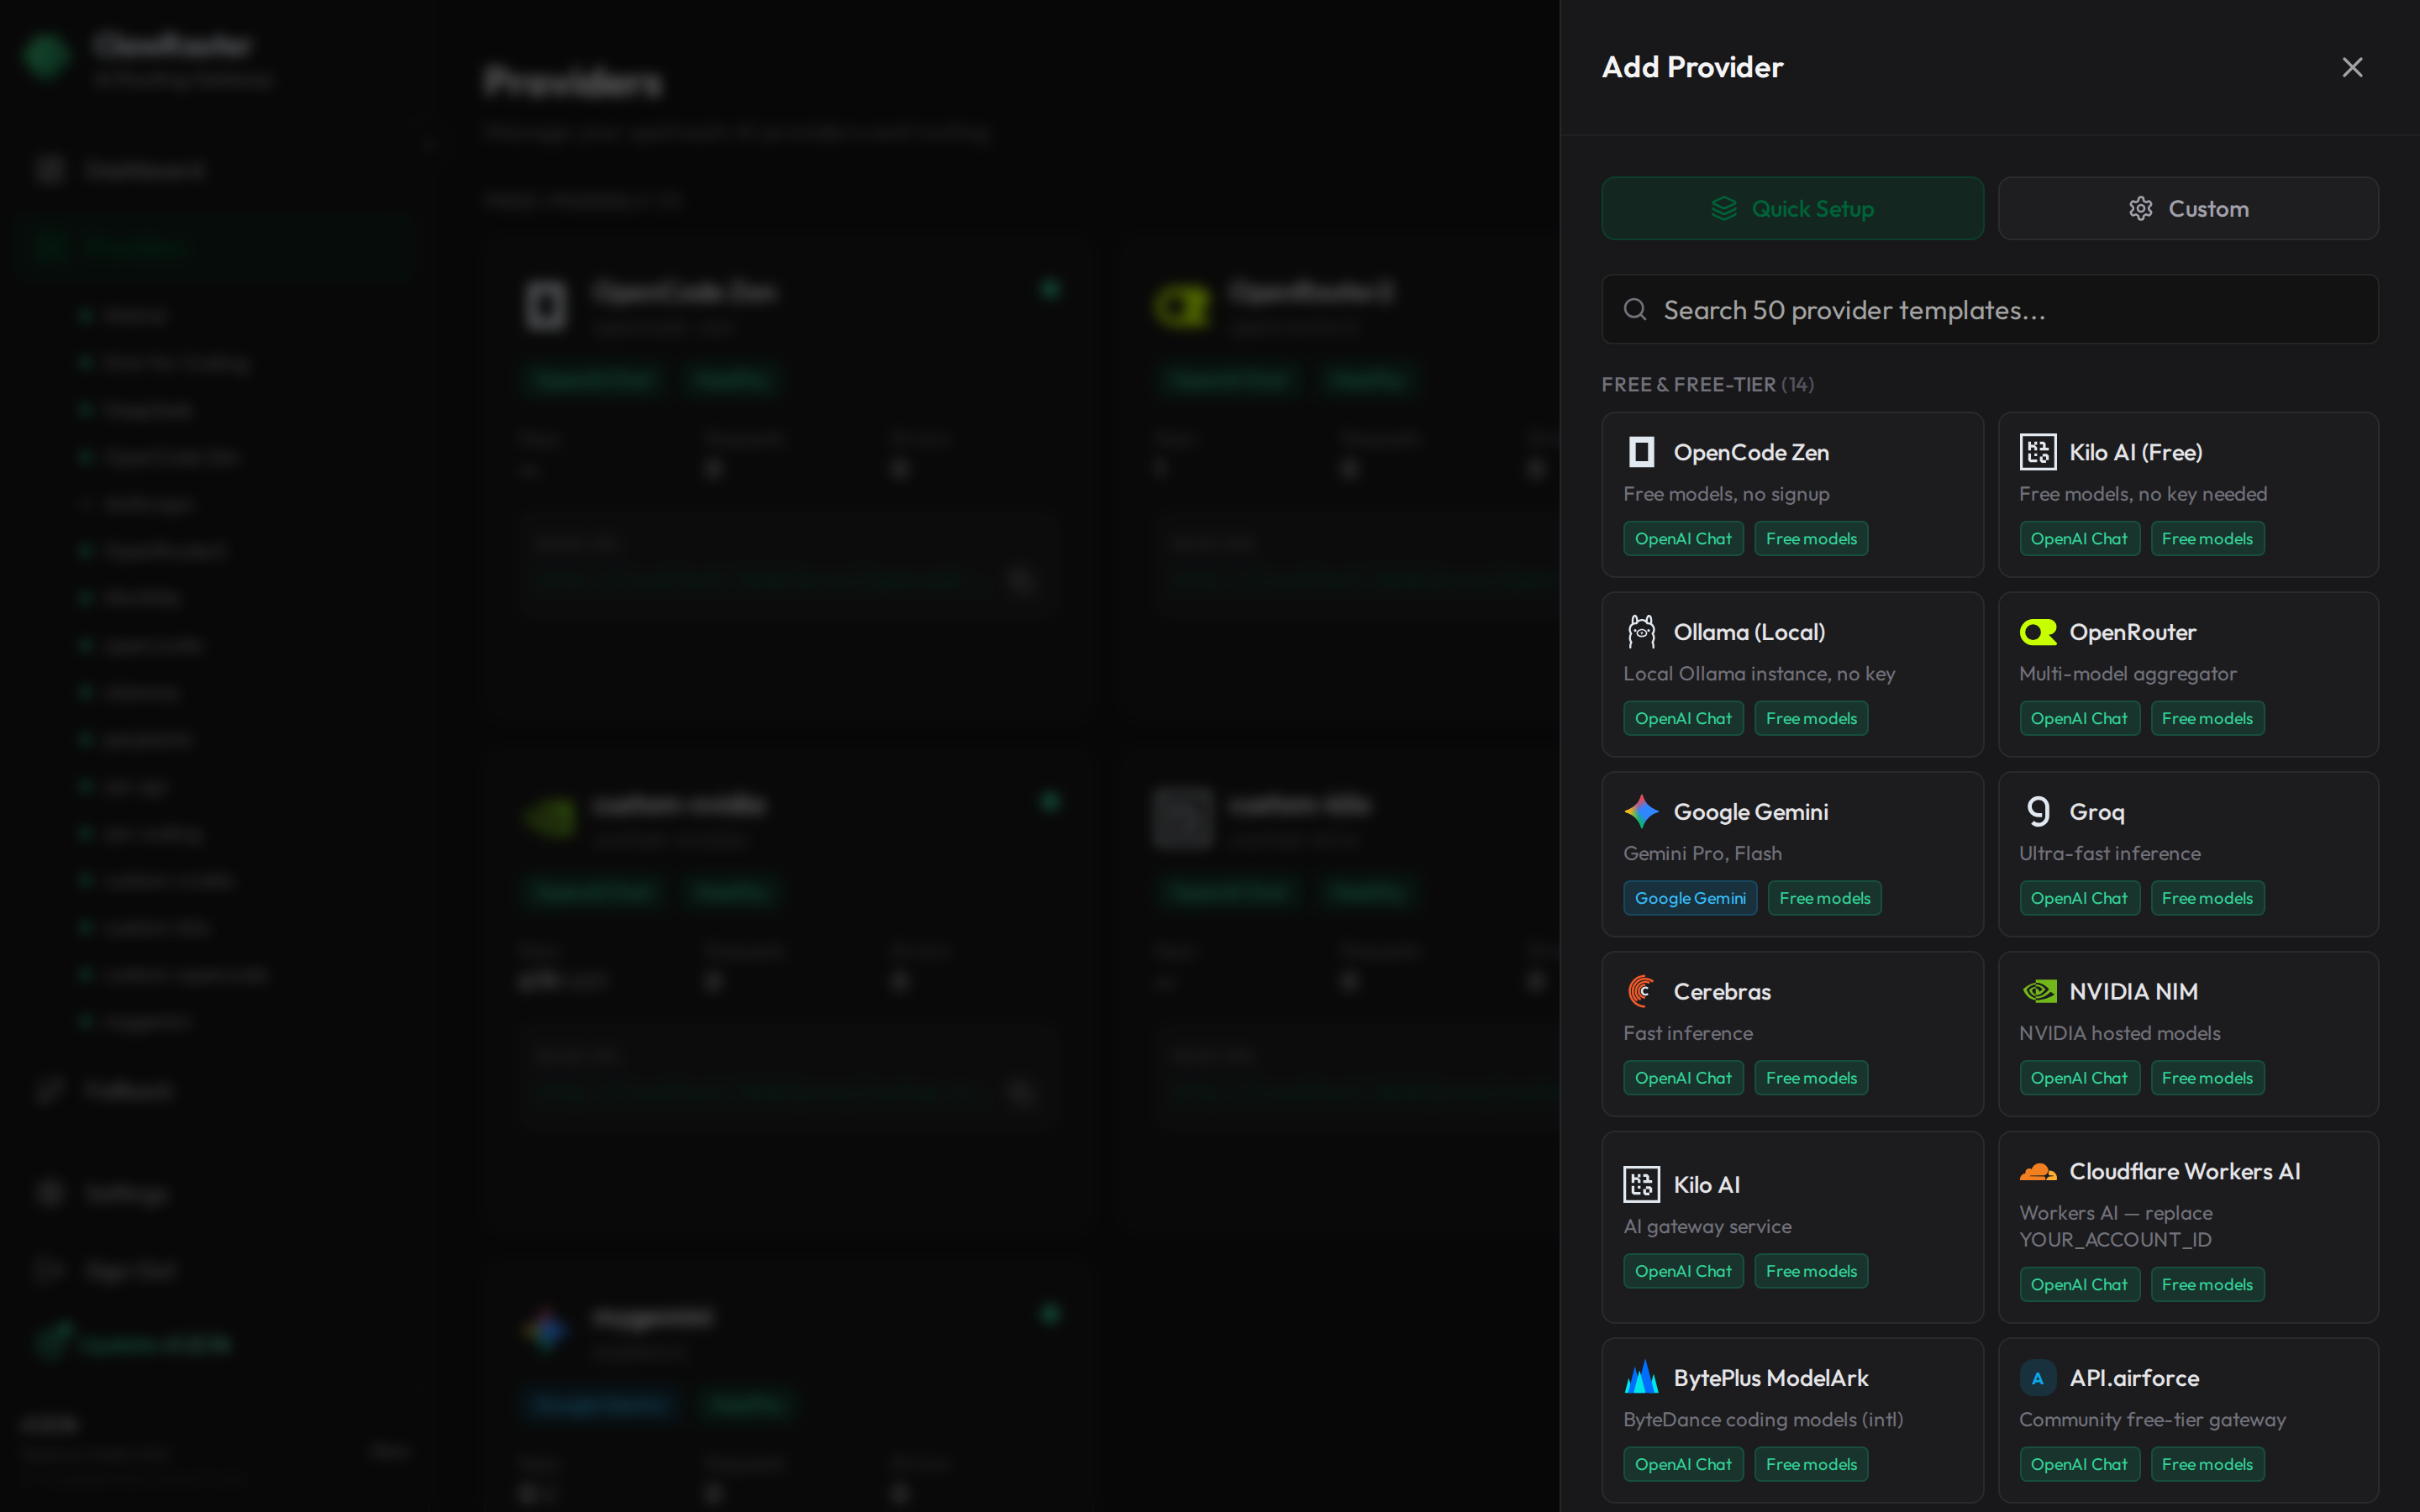Screen dimensions: 2420x1512
Task: Select the OpenCode Zen provider name
Action: click(x=1751, y=452)
